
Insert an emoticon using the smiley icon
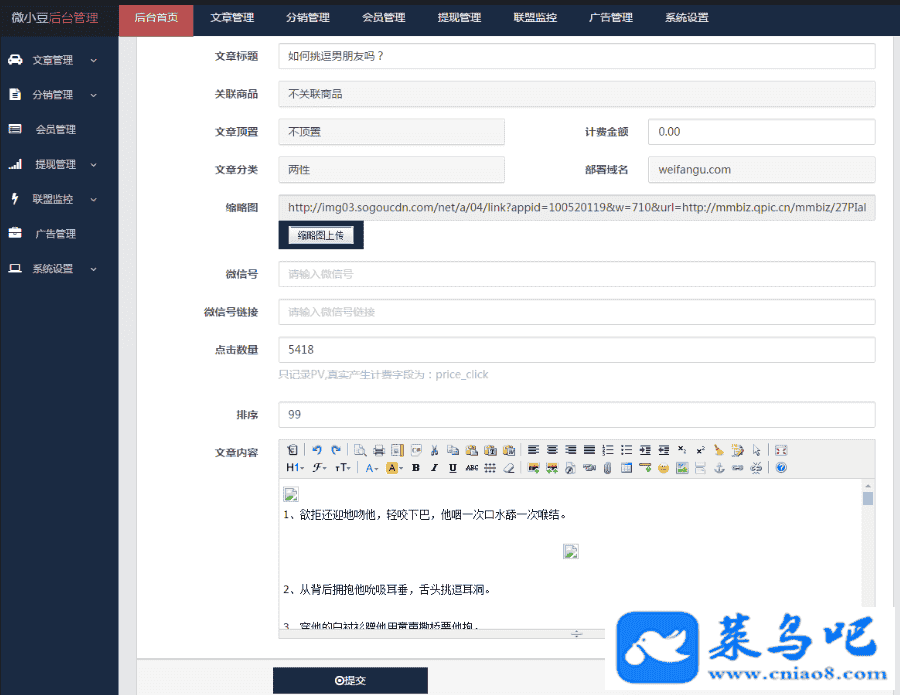click(x=663, y=467)
